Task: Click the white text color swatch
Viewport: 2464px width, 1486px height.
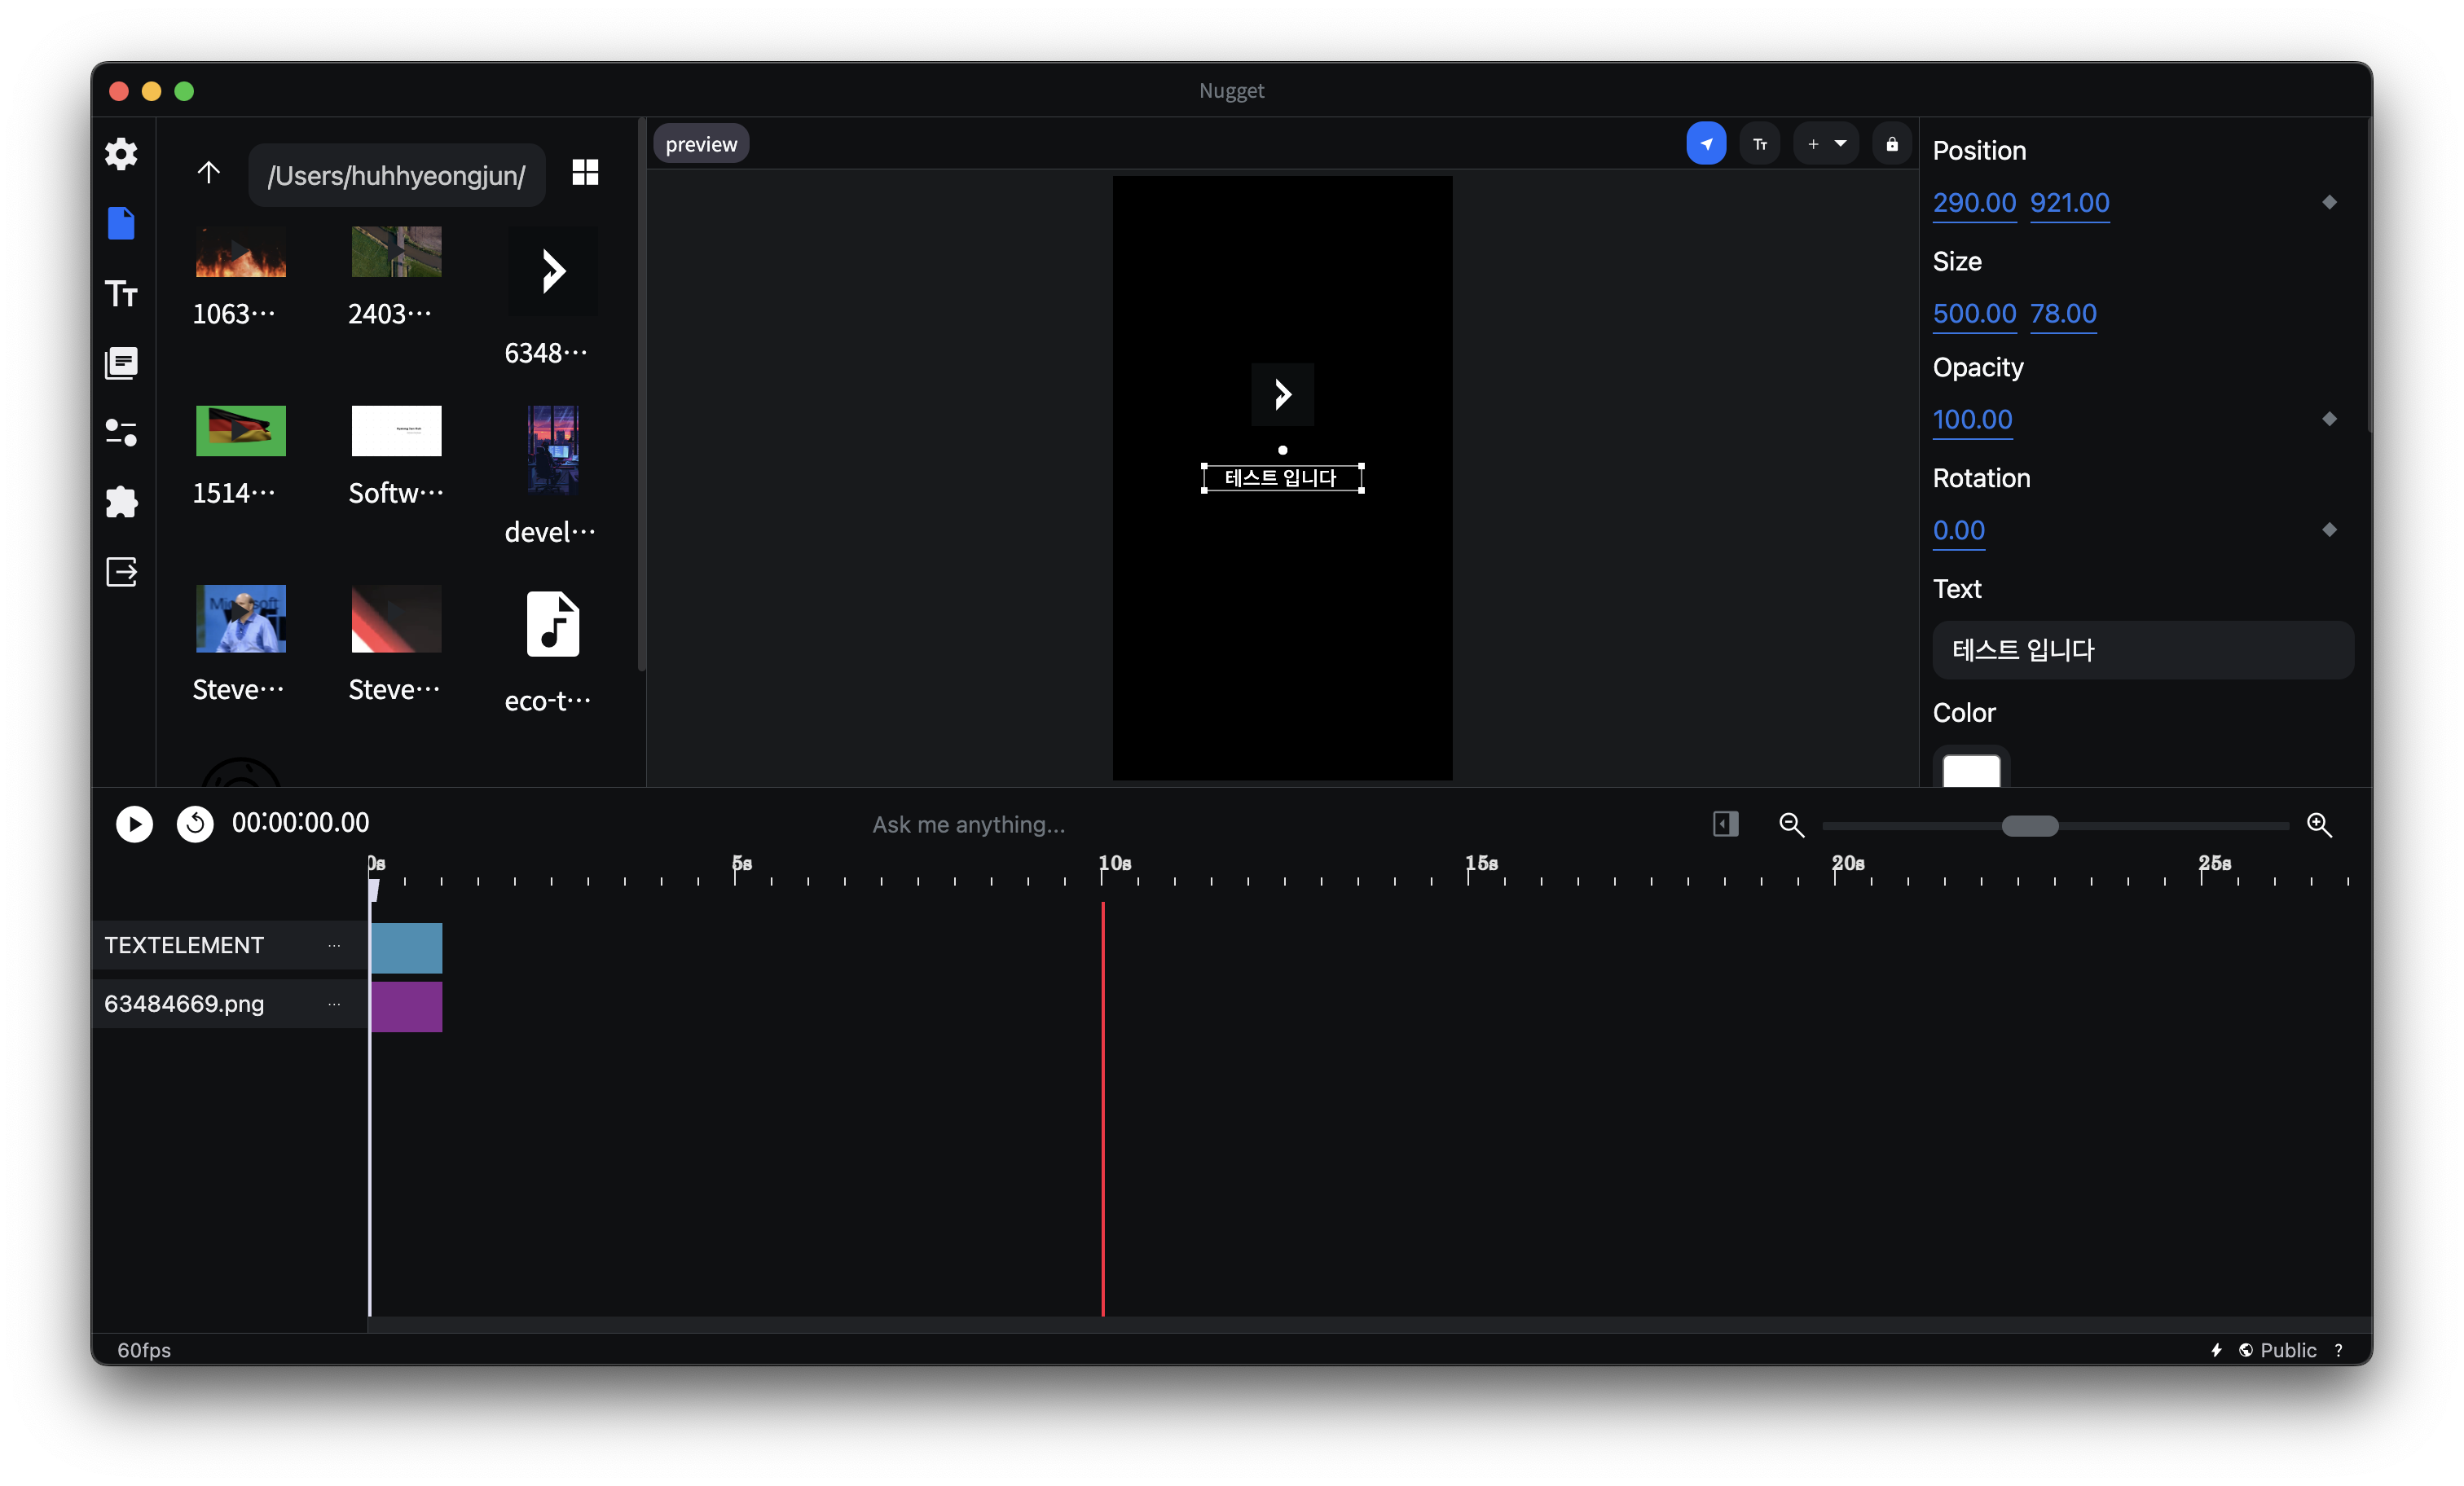Action: [1970, 770]
